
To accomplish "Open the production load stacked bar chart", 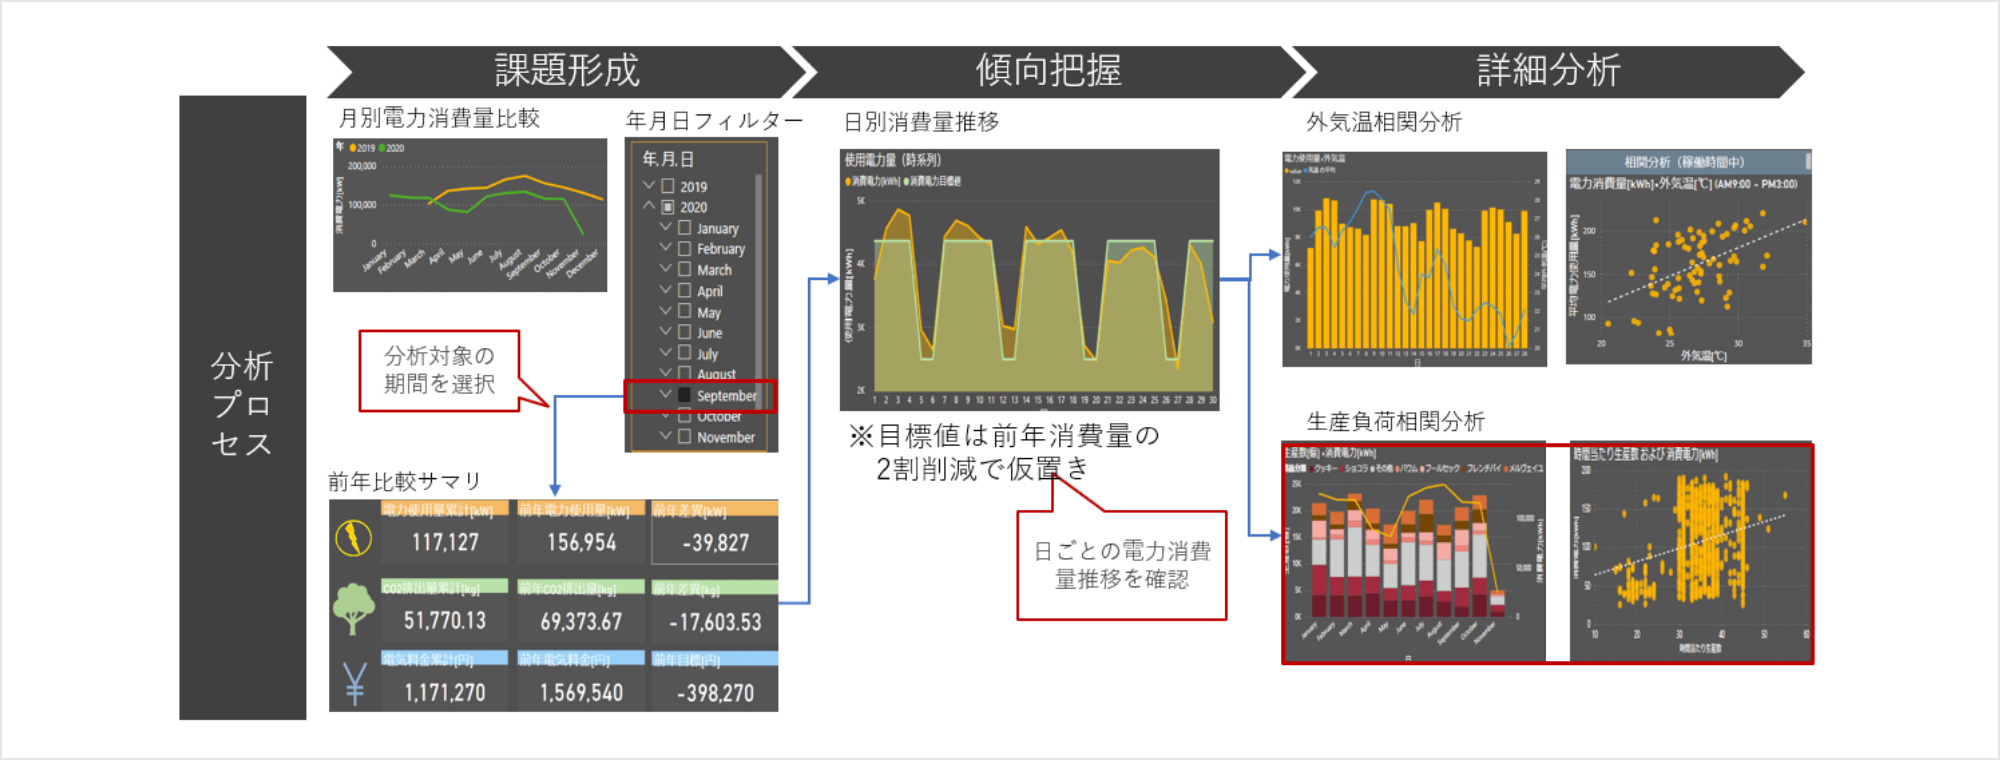I will [1414, 554].
